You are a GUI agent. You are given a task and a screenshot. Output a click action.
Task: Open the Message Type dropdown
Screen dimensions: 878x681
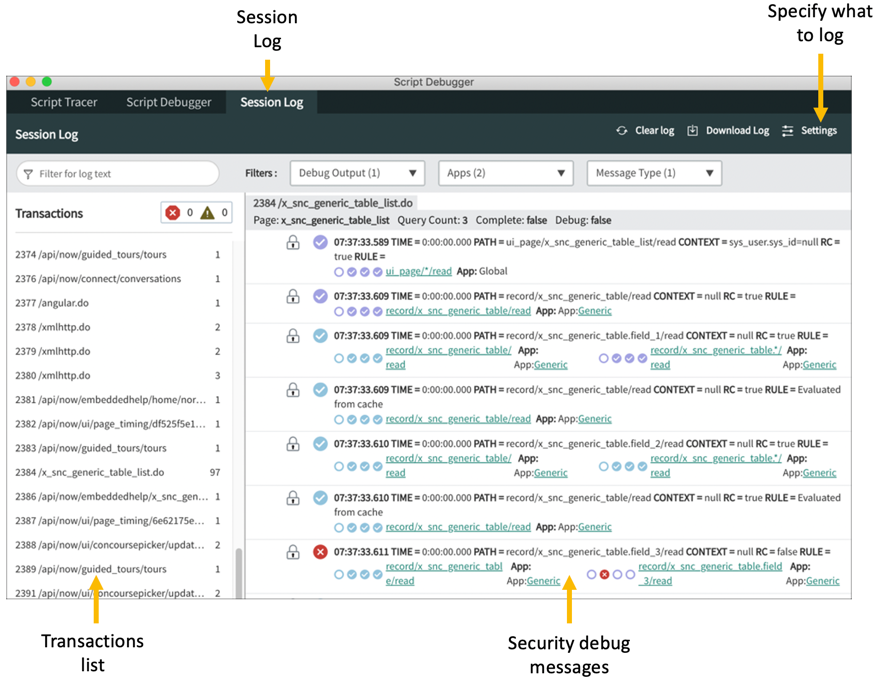(x=653, y=172)
